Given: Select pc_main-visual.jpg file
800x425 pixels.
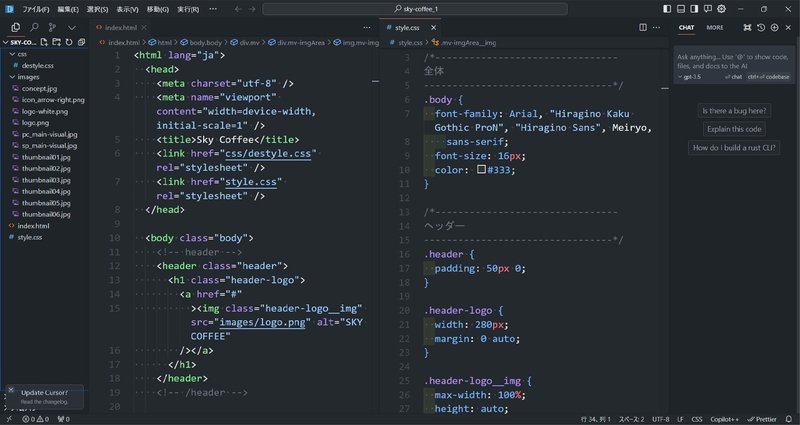Looking at the screenshot, I should [x=49, y=134].
